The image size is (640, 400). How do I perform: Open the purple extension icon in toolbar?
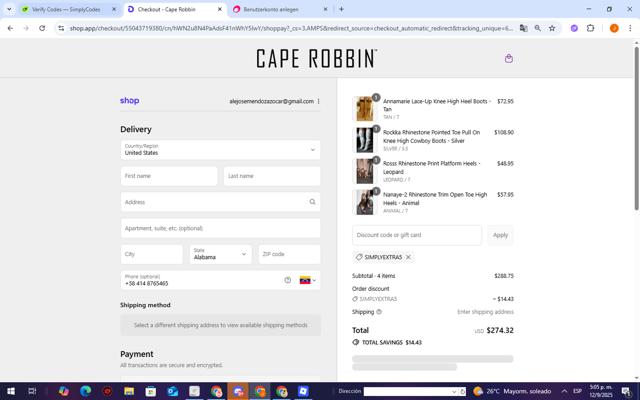(574, 28)
